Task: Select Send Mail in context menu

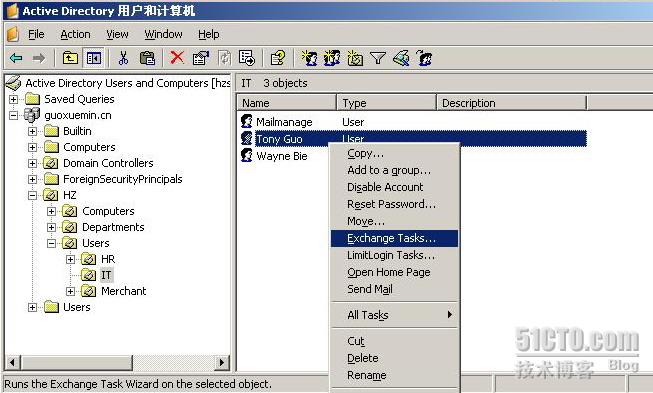Action: (394, 289)
